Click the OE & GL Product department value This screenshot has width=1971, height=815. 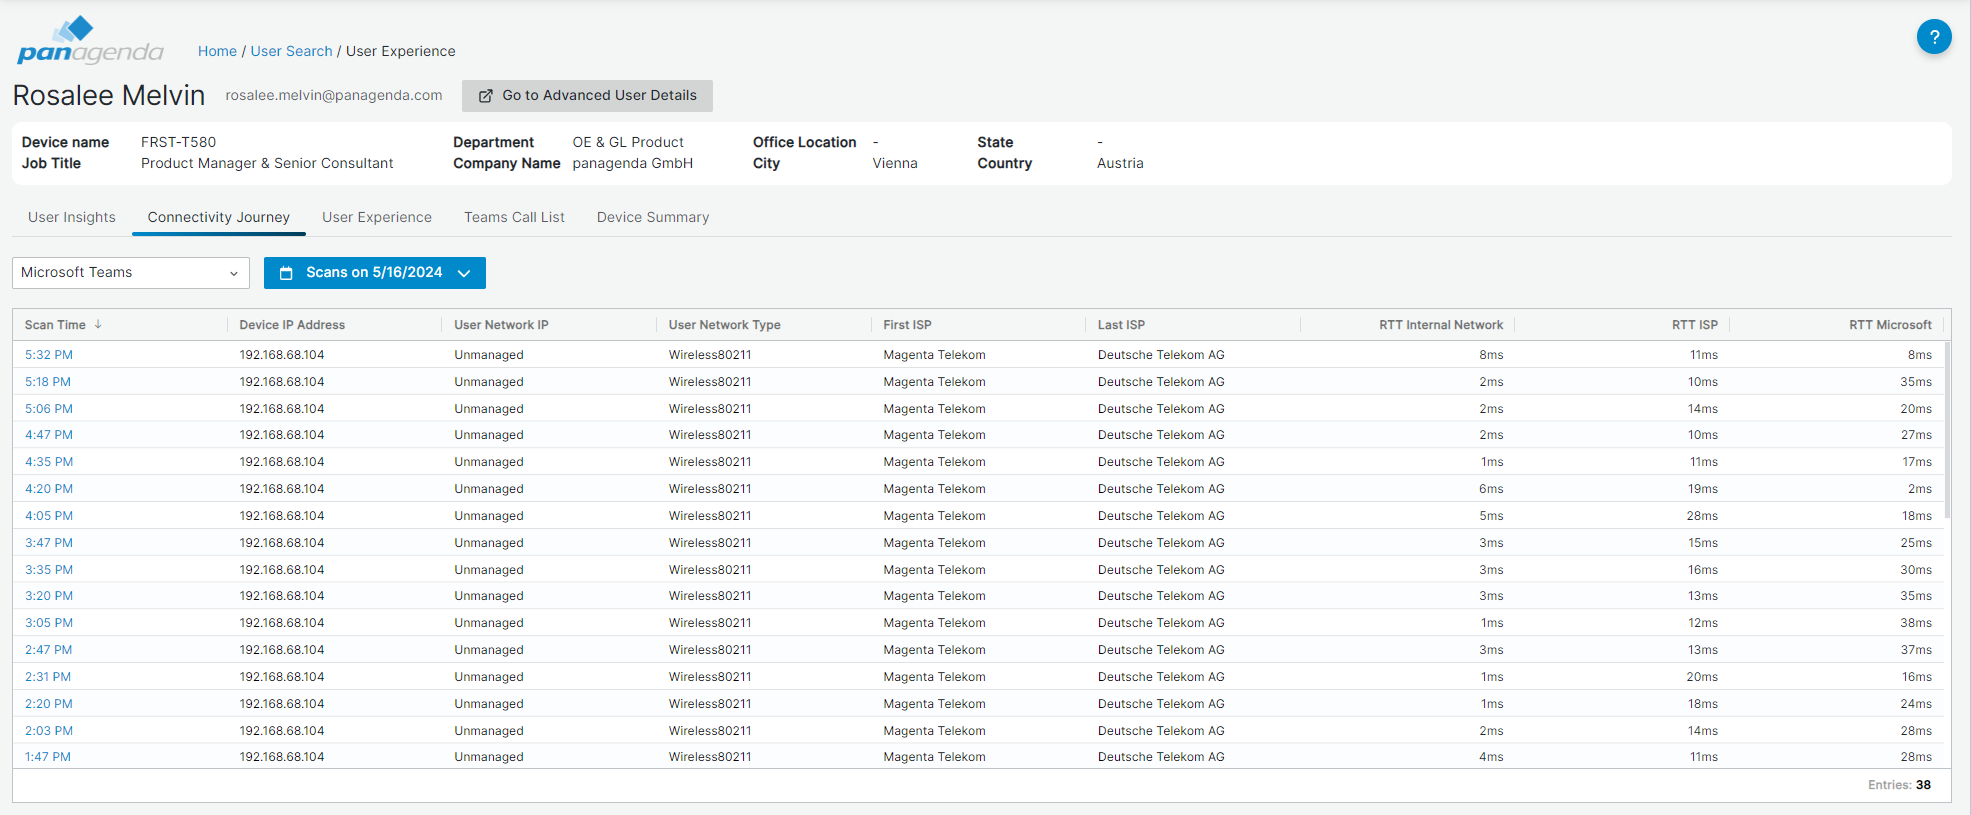coord(628,142)
